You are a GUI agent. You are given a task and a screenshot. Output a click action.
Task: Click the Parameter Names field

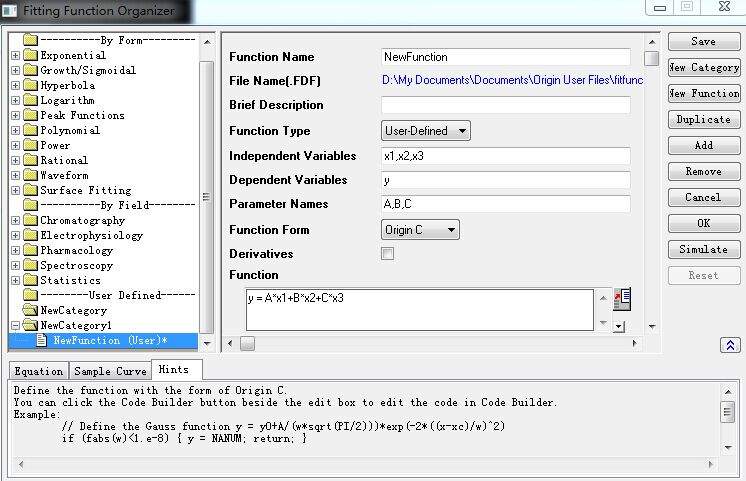(x=506, y=204)
